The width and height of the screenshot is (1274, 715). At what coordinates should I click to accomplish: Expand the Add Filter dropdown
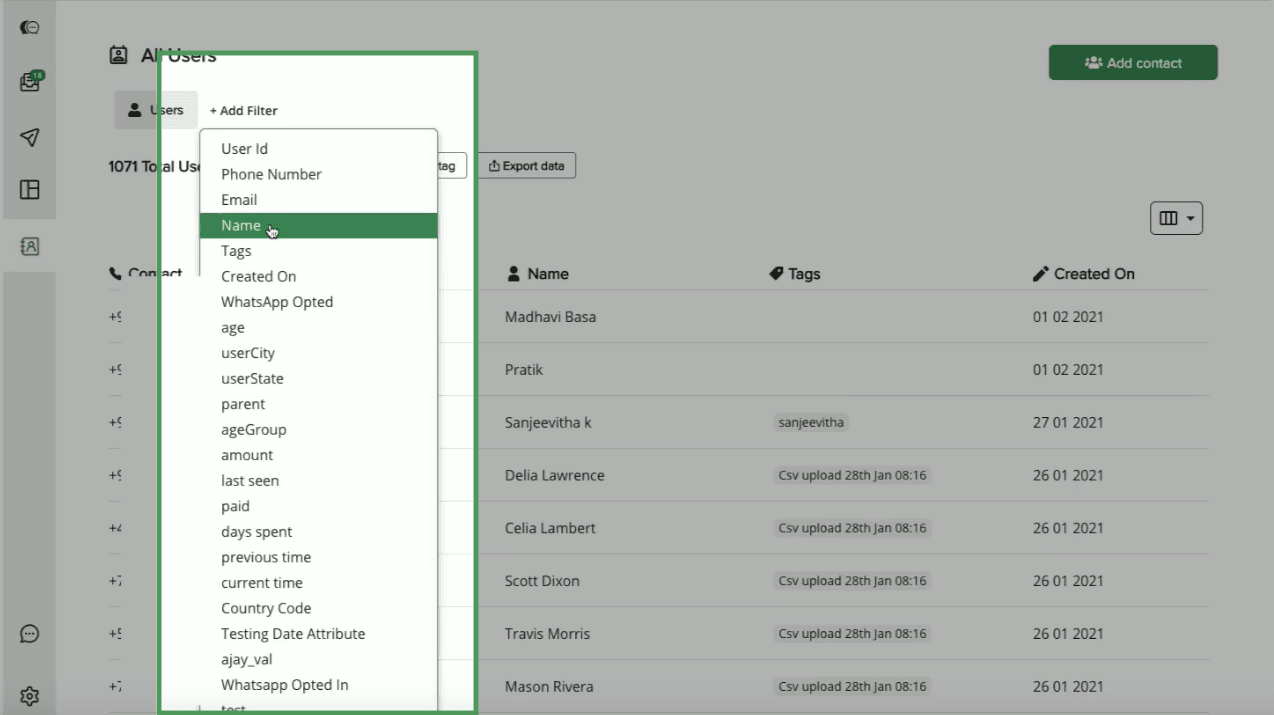(x=244, y=111)
